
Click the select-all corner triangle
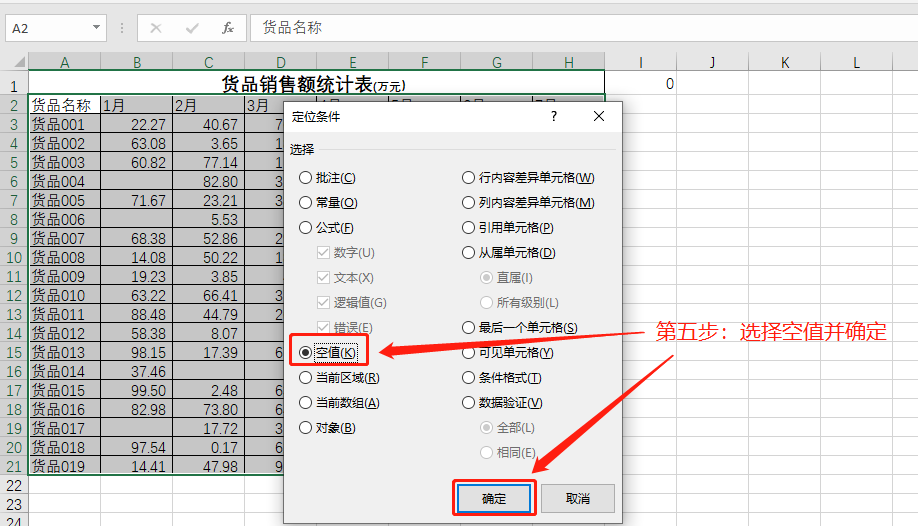pos(19,62)
